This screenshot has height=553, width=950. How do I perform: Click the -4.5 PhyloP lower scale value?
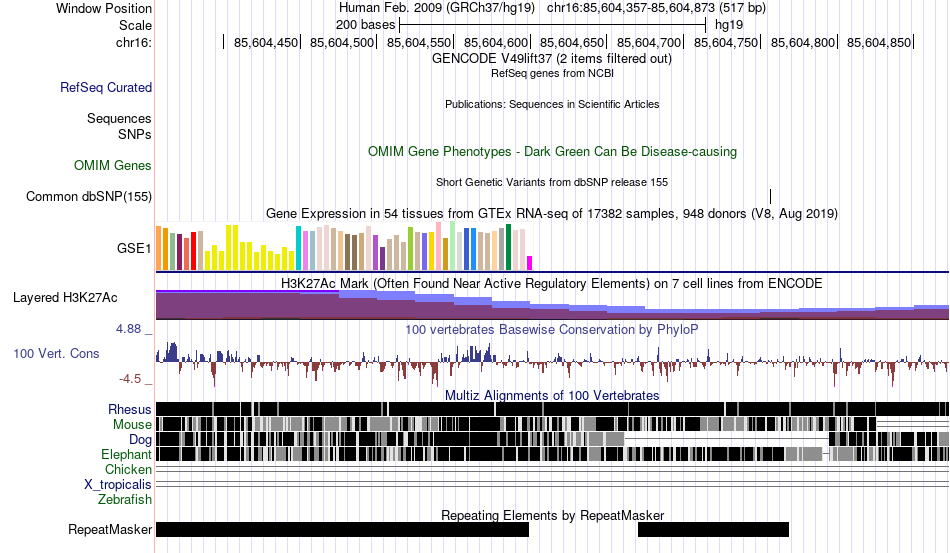coord(130,379)
